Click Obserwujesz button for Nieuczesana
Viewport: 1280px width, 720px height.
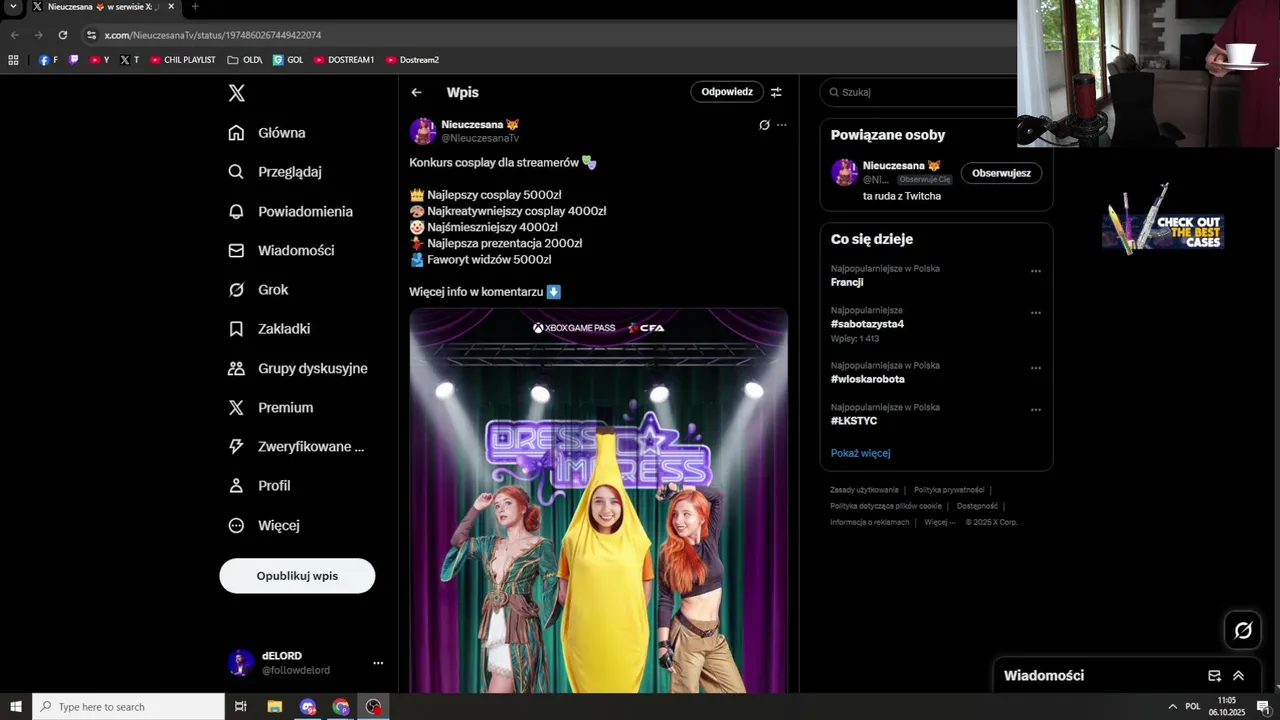click(1001, 173)
